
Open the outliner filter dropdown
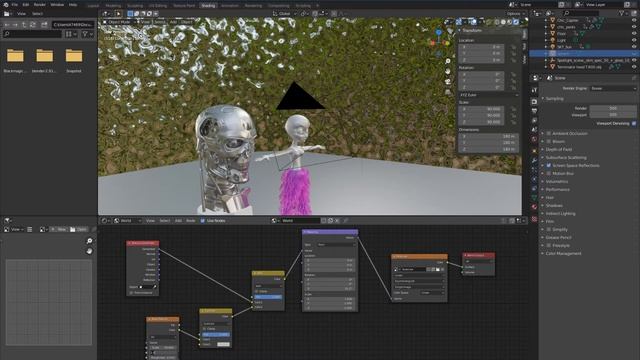623,13
